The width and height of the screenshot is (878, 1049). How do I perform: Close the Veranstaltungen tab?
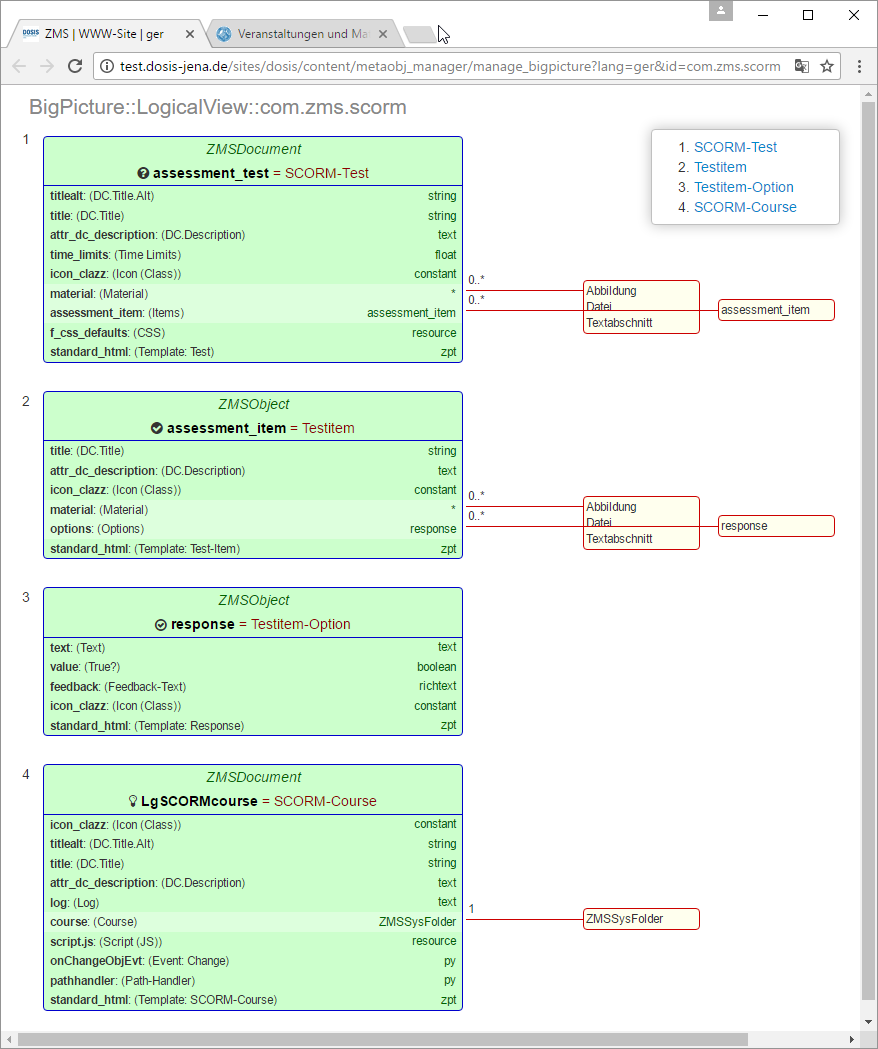pos(383,34)
